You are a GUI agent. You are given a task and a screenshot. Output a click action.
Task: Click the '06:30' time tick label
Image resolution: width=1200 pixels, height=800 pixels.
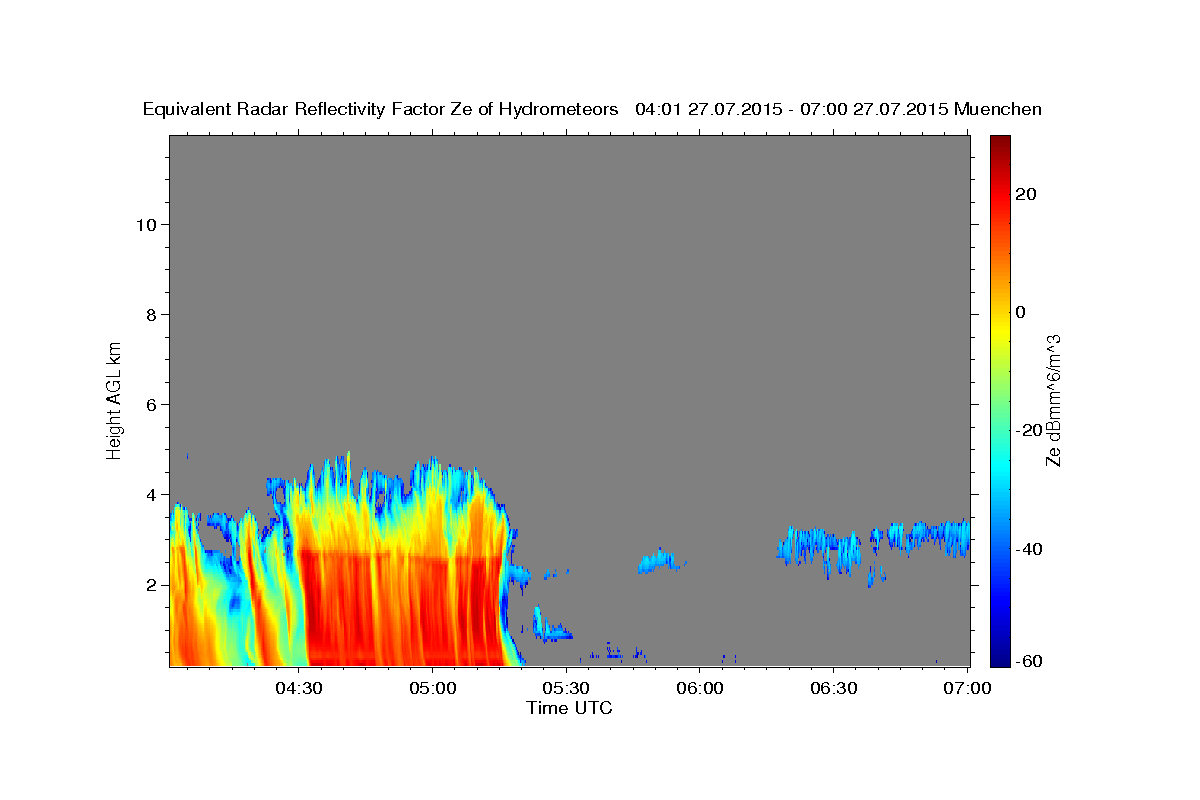(834, 689)
